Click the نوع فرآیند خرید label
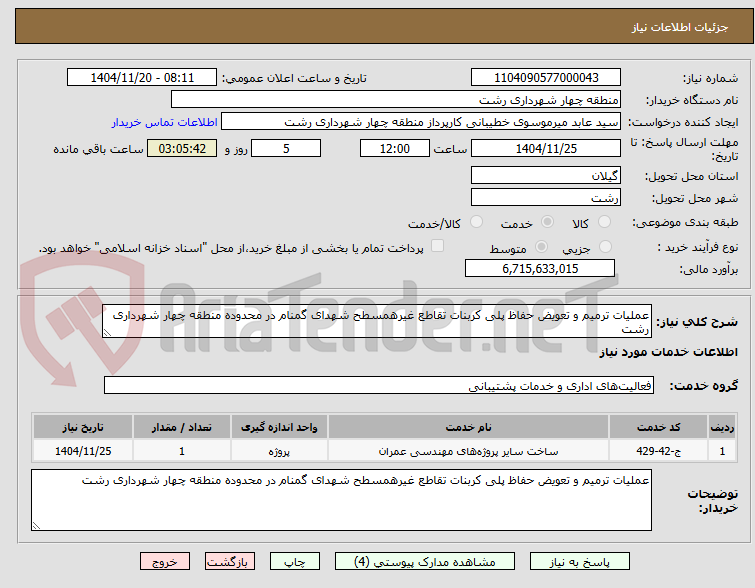 [697, 247]
